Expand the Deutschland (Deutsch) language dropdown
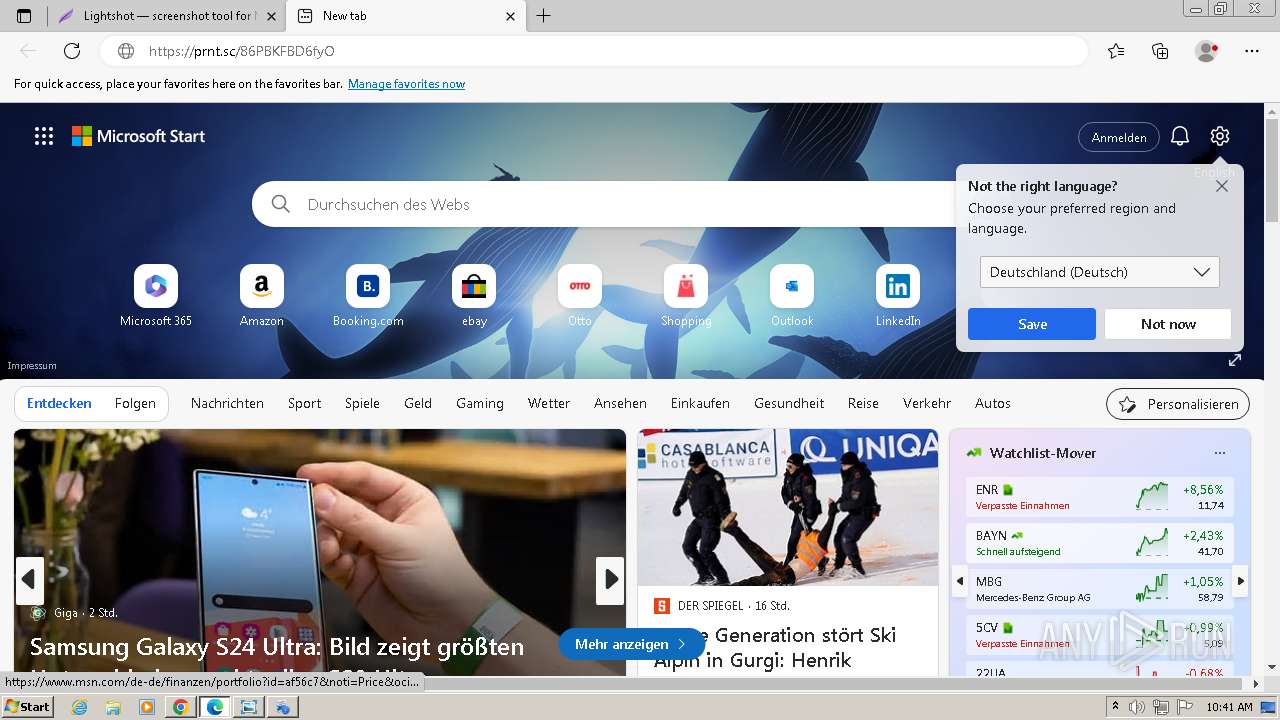 click(1099, 272)
